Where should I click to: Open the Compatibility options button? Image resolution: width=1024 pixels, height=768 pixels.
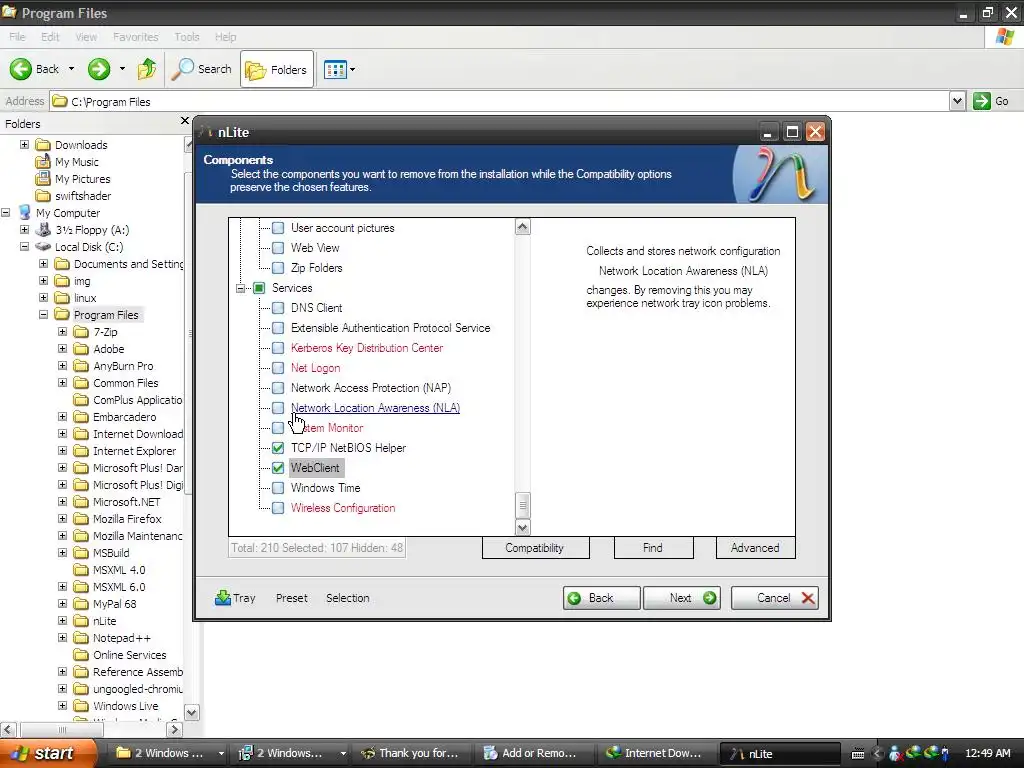point(535,547)
